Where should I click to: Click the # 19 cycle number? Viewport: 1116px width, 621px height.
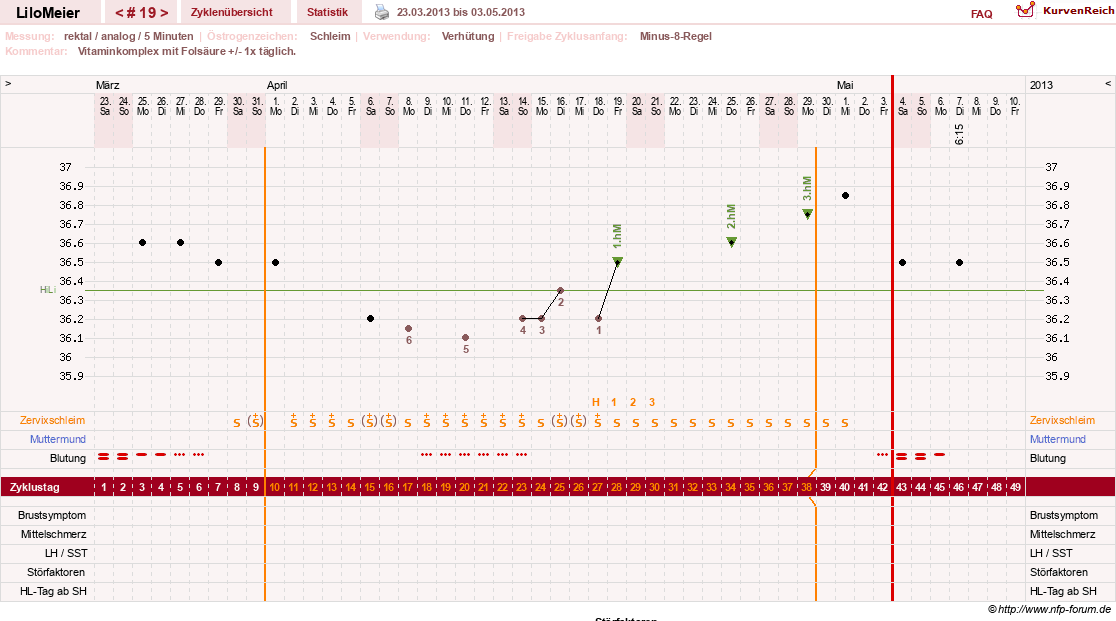coord(142,13)
